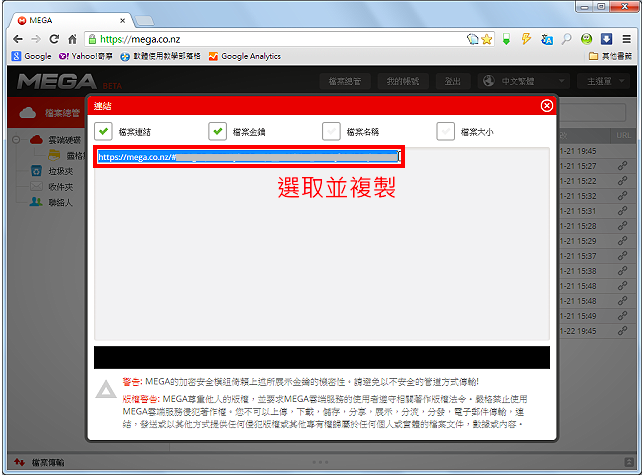
Task: Uncheck the 檔案金鑰 checkbox
Action: pyautogui.click(x=218, y=131)
